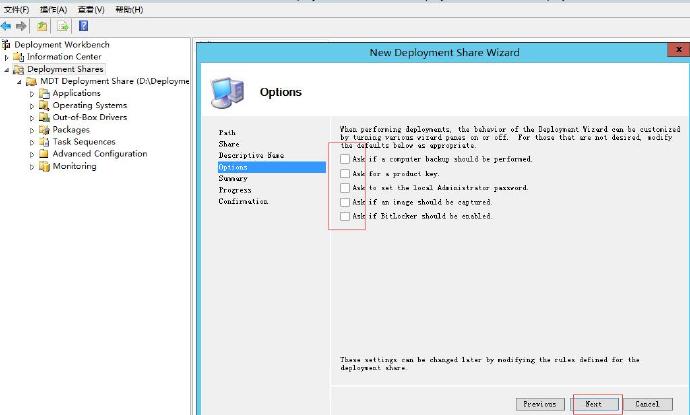Expand the Operating Systems tree node
The width and height of the screenshot is (690, 415).
(32, 106)
